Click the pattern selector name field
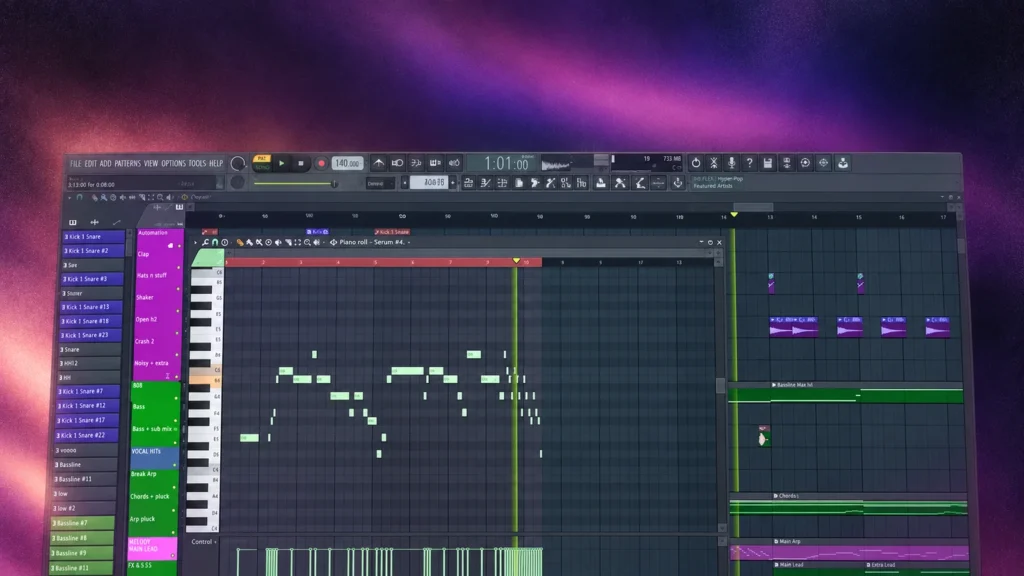The width and height of the screenshot is (1024, 576). pos(429,183)
